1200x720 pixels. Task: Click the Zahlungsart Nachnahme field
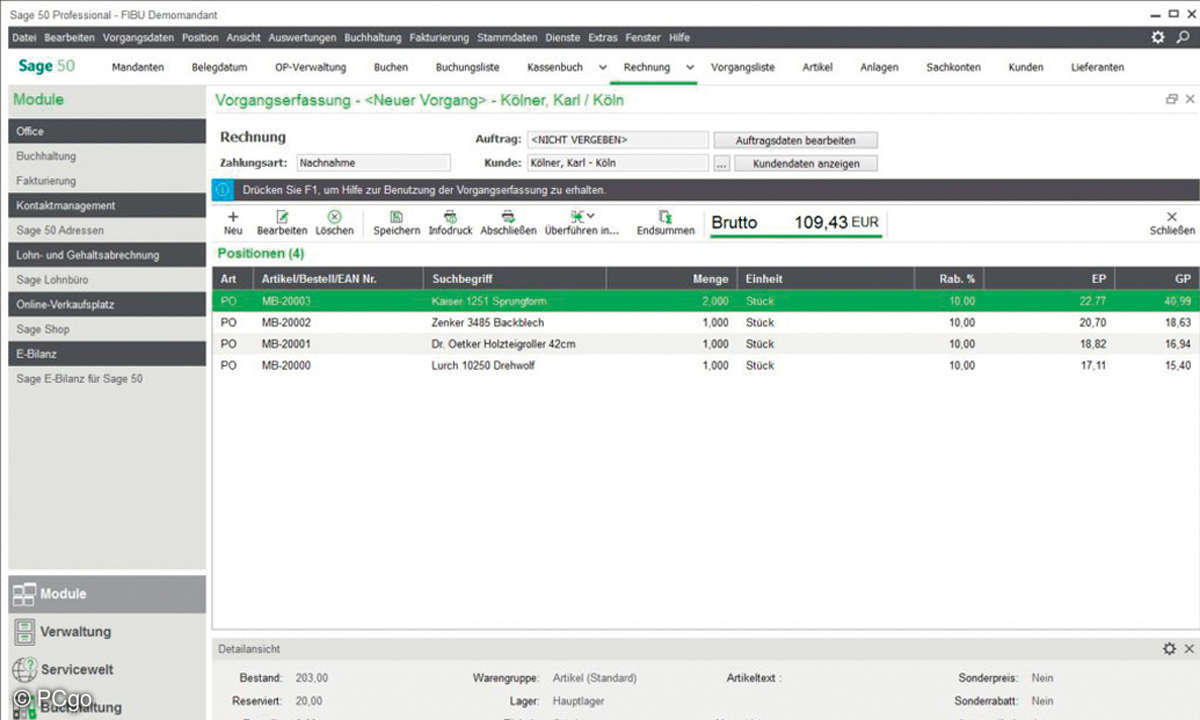(373, 162)
